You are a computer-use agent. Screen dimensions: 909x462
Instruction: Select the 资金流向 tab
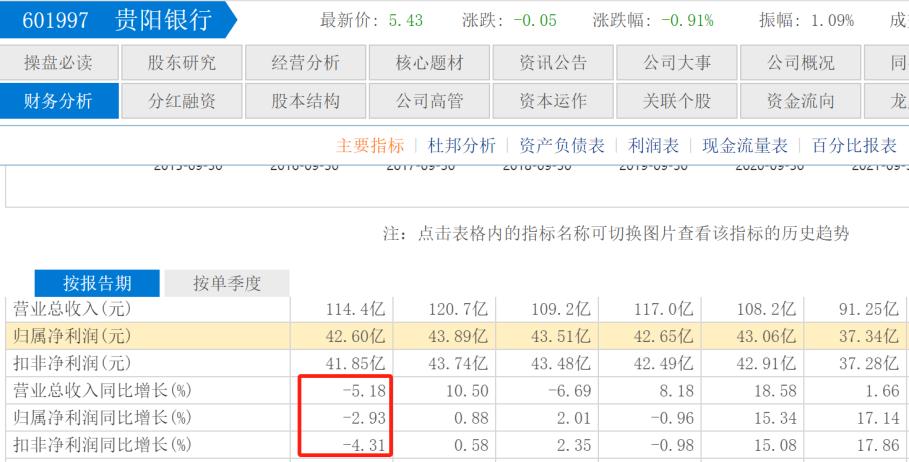point(800,100)
